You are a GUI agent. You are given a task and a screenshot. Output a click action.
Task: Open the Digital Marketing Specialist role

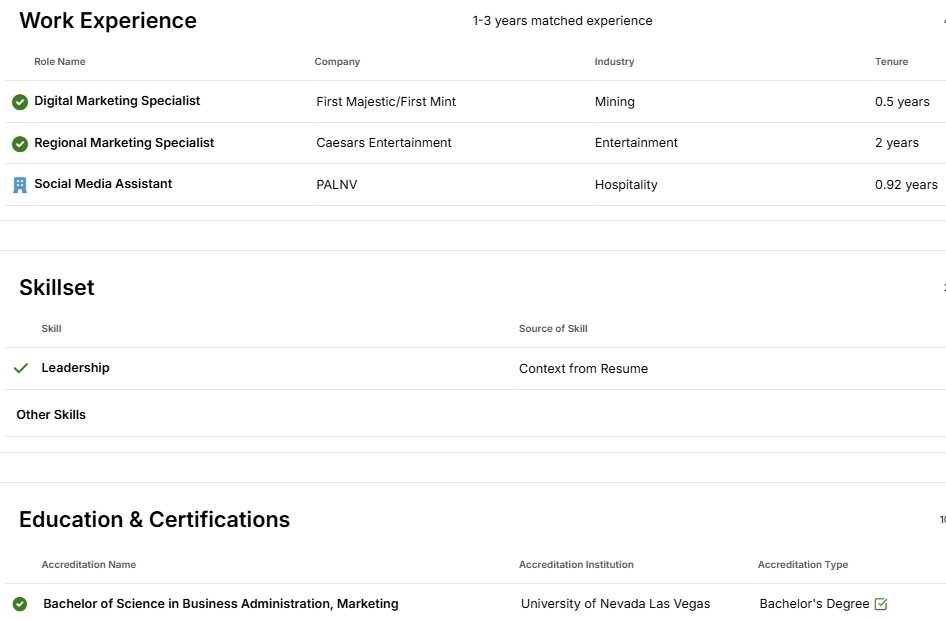[x=117, y=101]
